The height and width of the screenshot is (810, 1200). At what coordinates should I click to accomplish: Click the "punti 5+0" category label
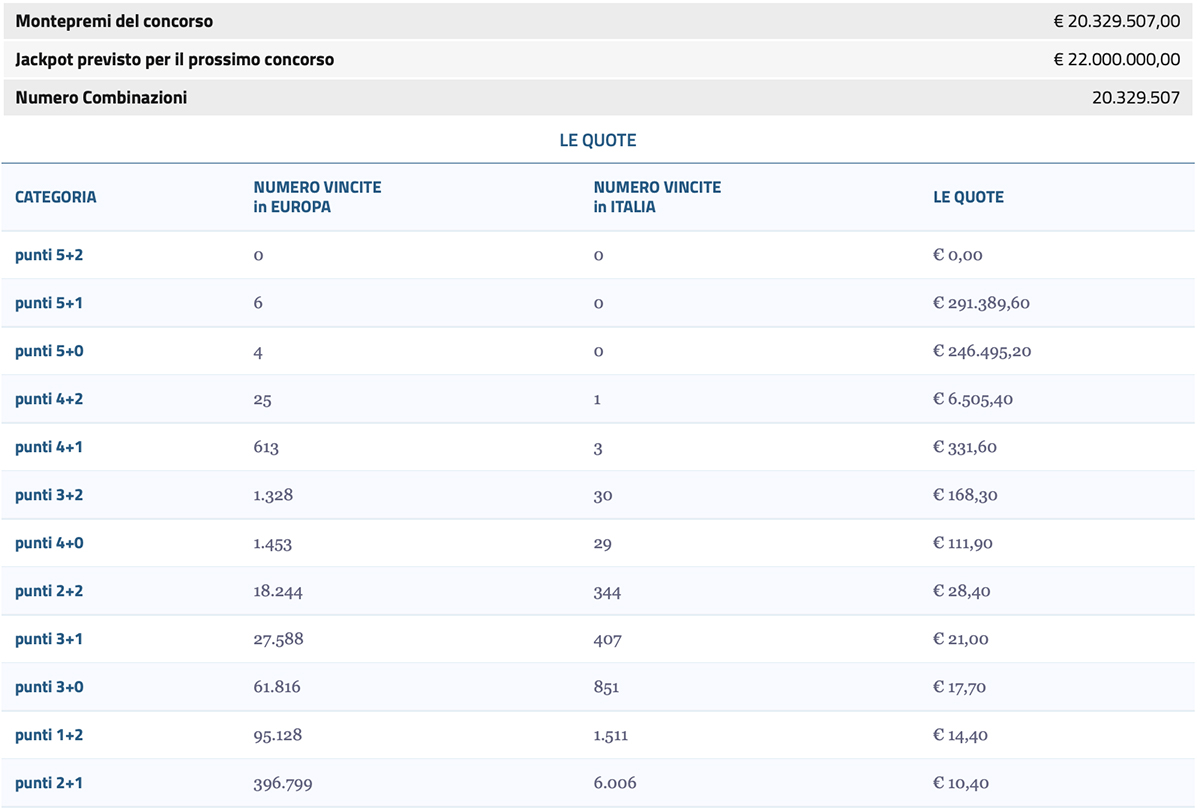(49, 351)
